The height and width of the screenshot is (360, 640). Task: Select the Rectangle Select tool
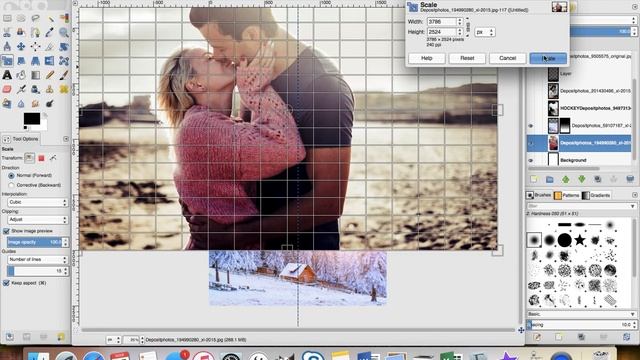click(x=7, y=18)
